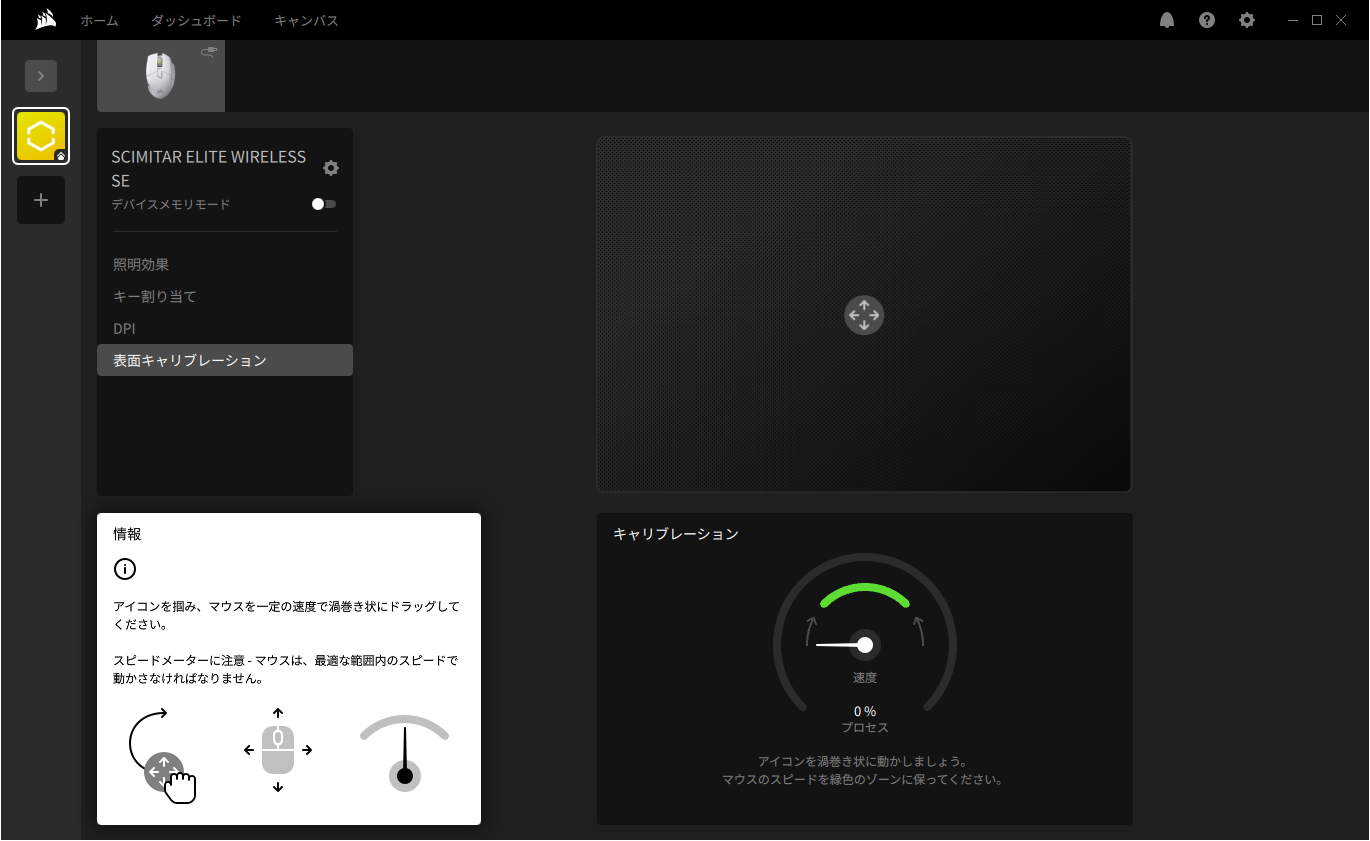Click the Corsair logo in the top bar

point(45,19)
